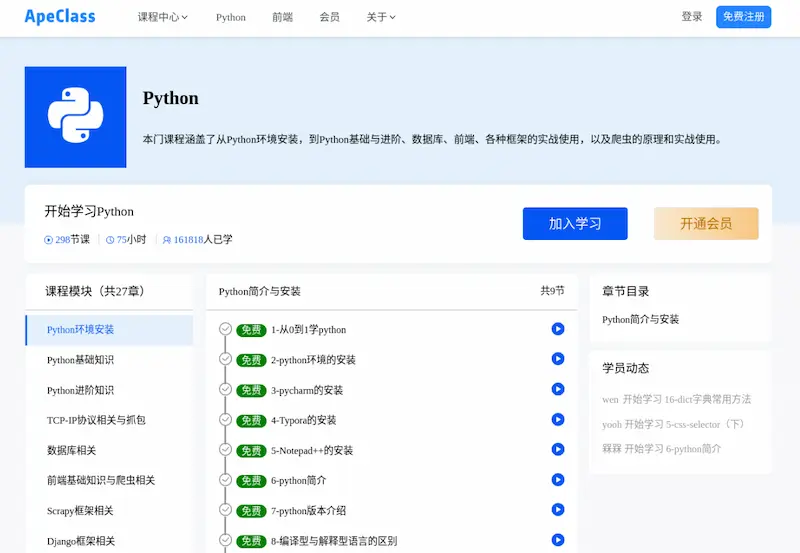This screenshot has height=553, width=800.
Task: Click the 加入学习 button
Action: 575,223
